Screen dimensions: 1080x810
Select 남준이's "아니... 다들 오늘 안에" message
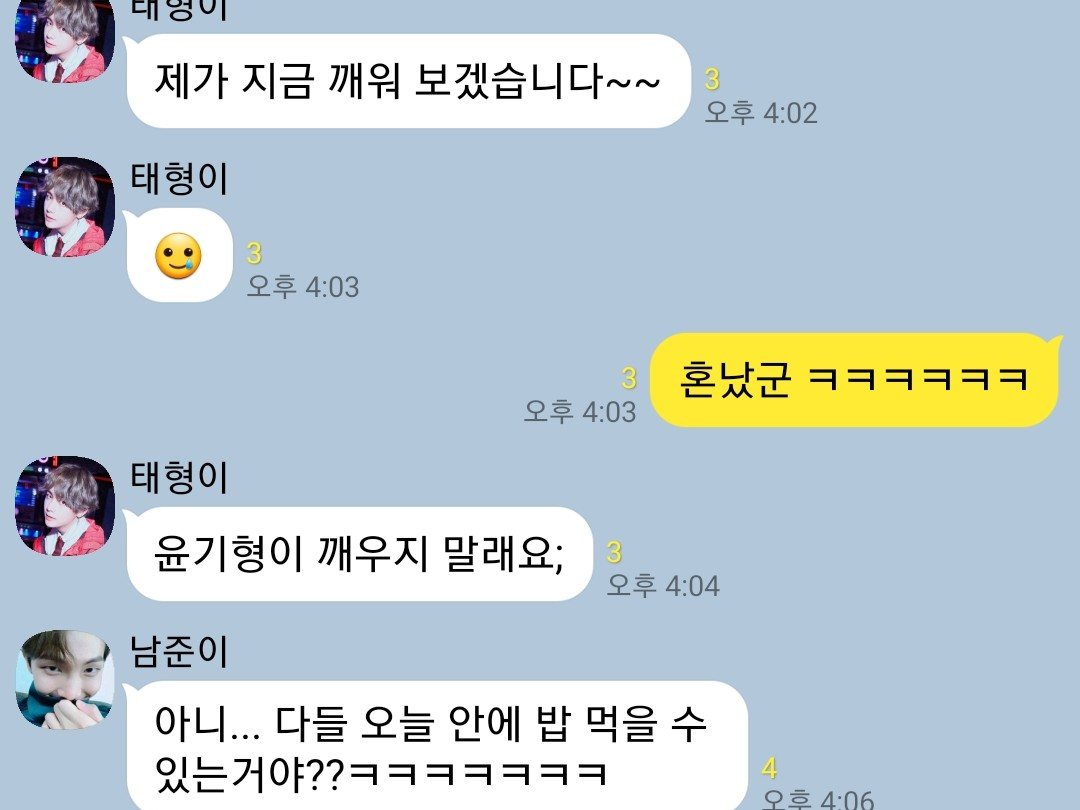(x=437, y=746)
